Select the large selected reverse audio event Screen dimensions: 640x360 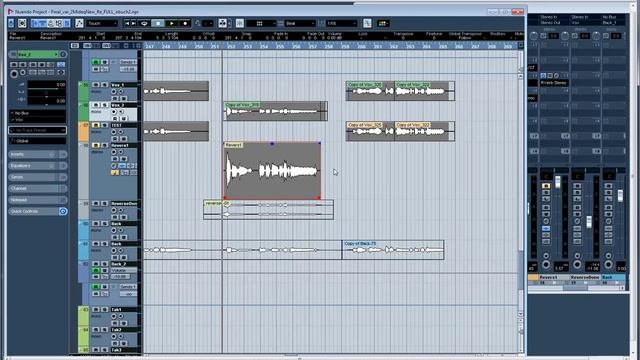point(272,171)
